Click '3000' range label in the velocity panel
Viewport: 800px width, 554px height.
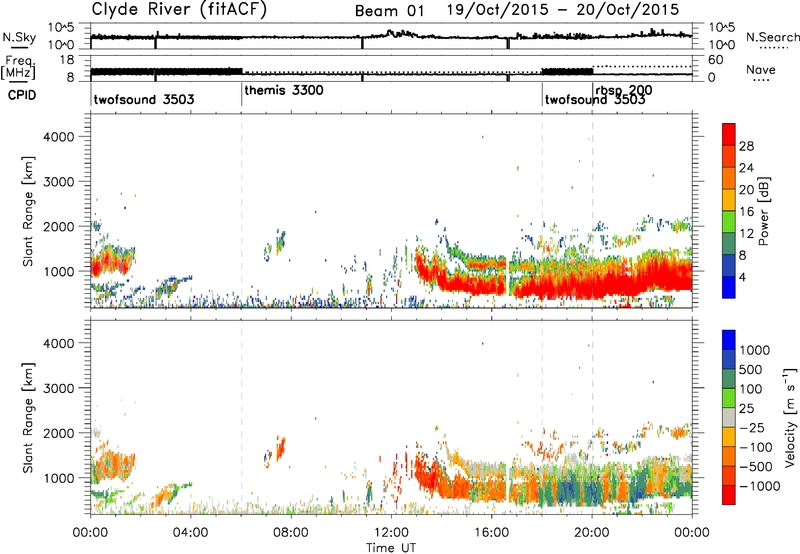click(58, 388)
